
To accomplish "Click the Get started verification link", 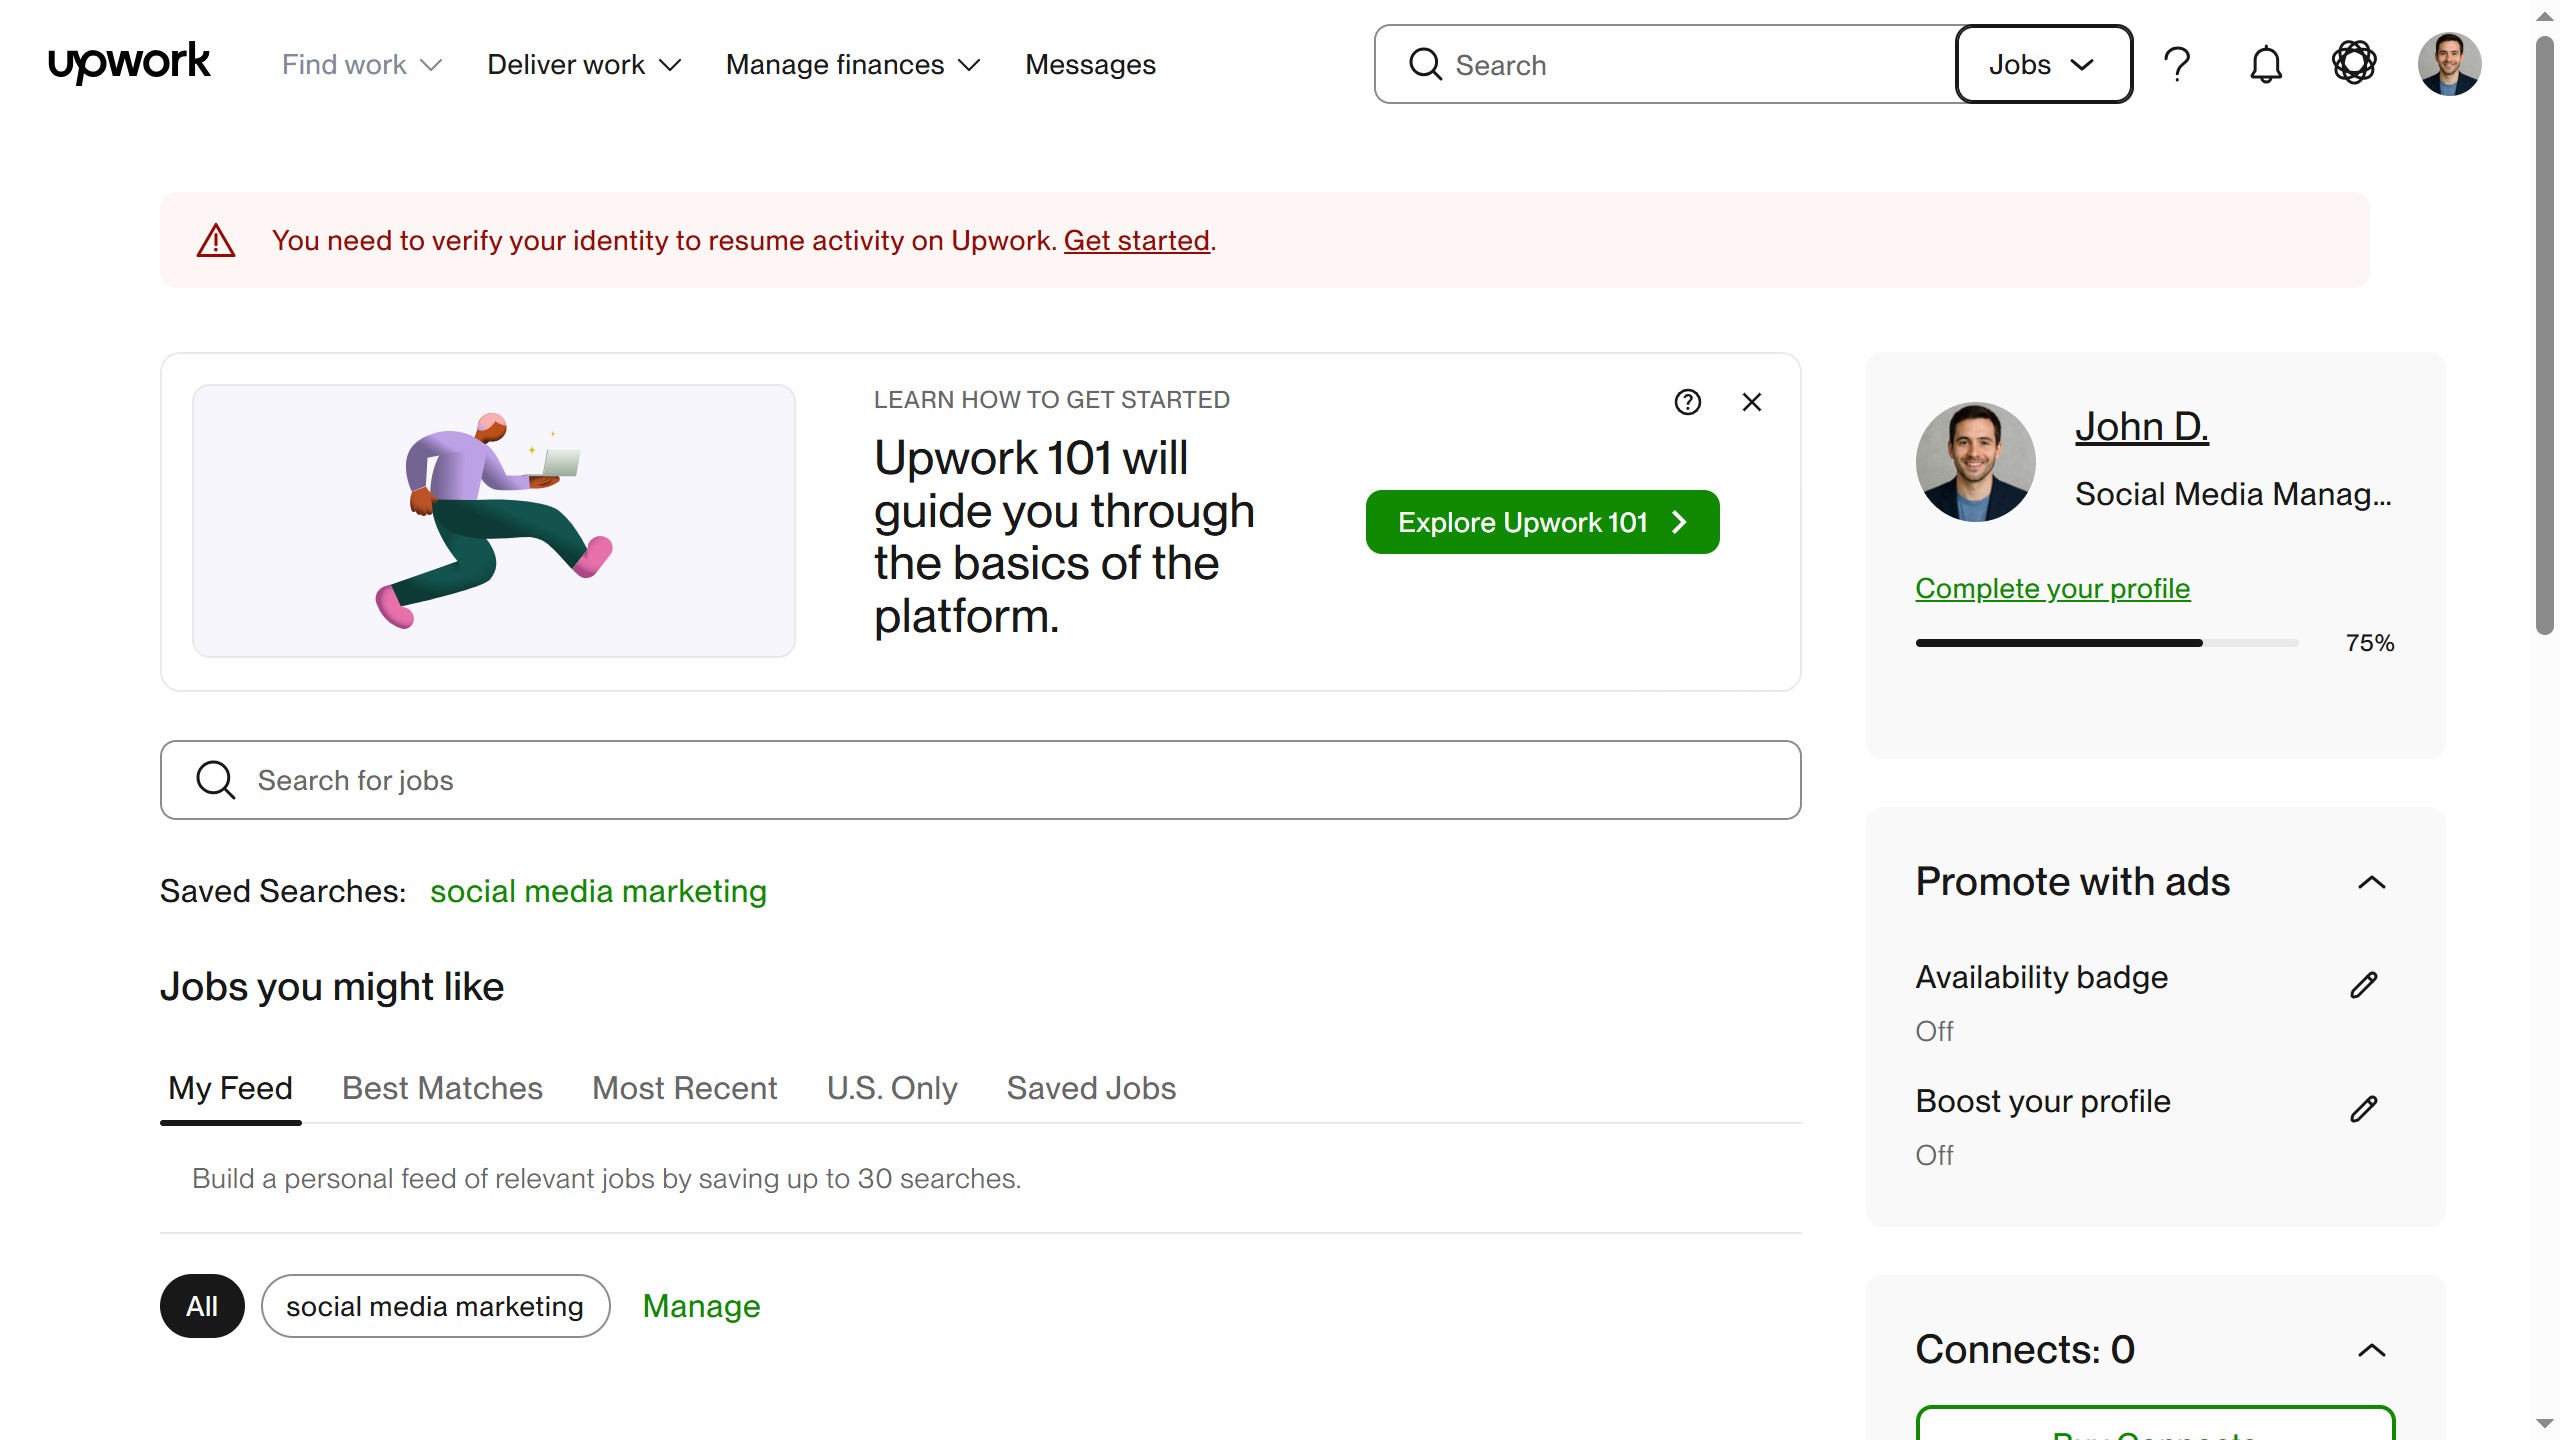I will pyautogui.click(x=1136, y=240).
